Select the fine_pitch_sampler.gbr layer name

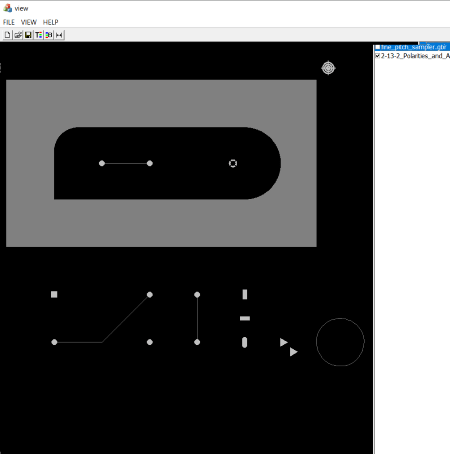click(413, 47)
